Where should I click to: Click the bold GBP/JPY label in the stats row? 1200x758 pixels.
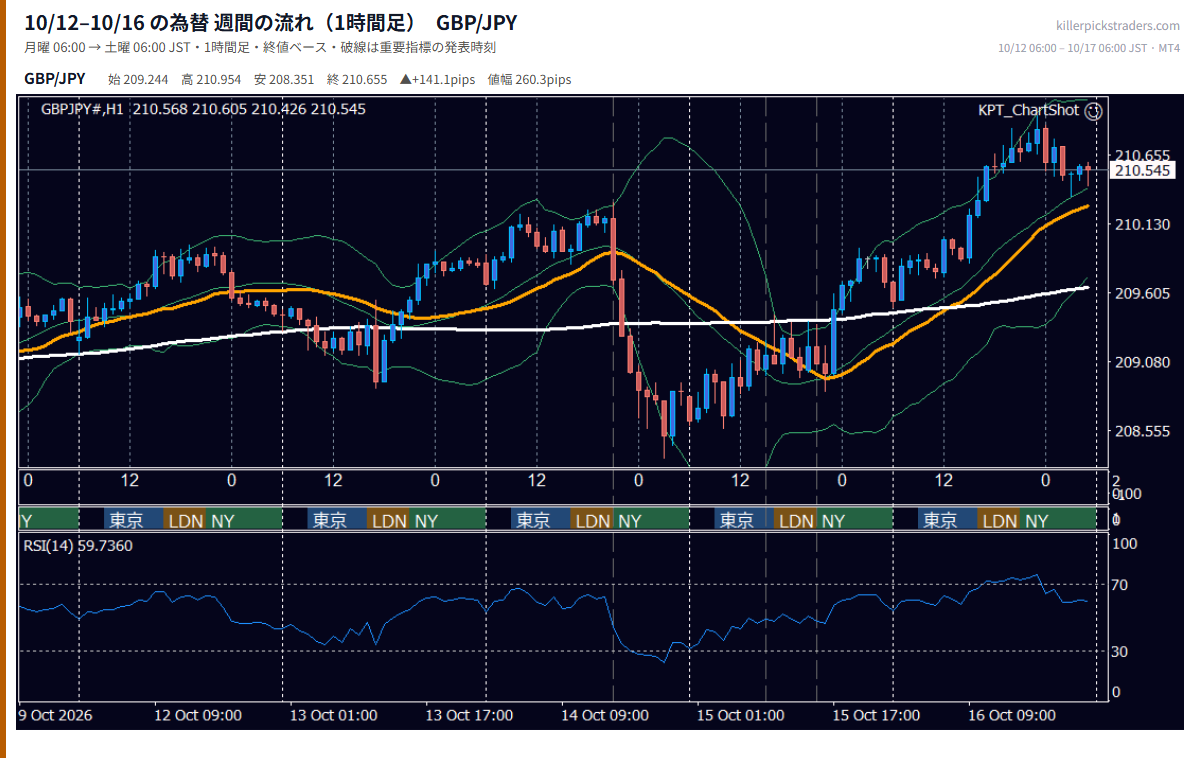tap(55, 79)
